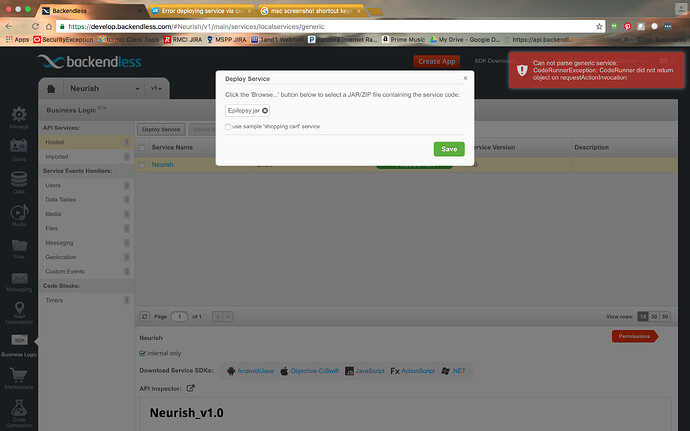Viewport: 690px width, 431px height.
Task: Open the API Inspector external link icon
Action: (x=191, y=388)
